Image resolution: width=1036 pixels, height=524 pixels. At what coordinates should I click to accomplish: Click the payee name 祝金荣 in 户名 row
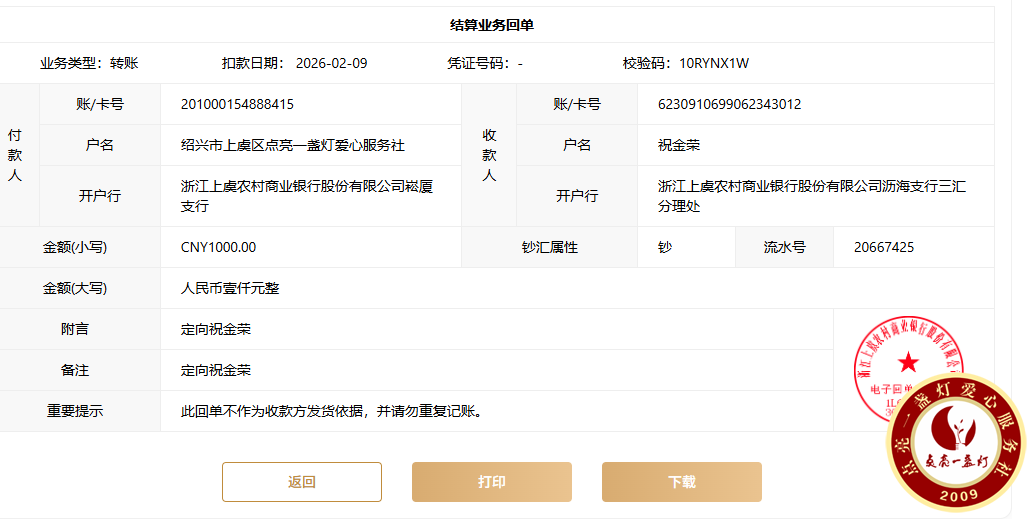[679, 145]
